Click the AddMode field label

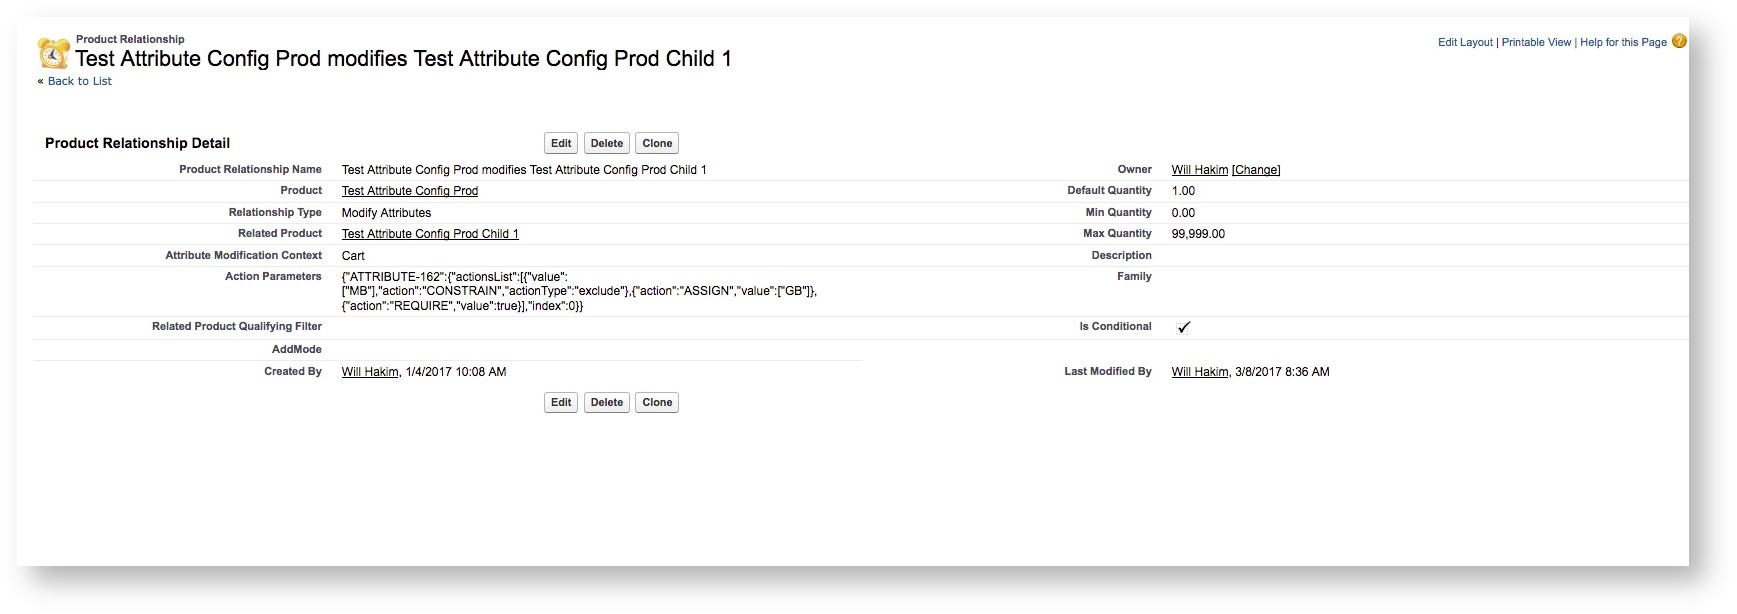coord(297,350)
